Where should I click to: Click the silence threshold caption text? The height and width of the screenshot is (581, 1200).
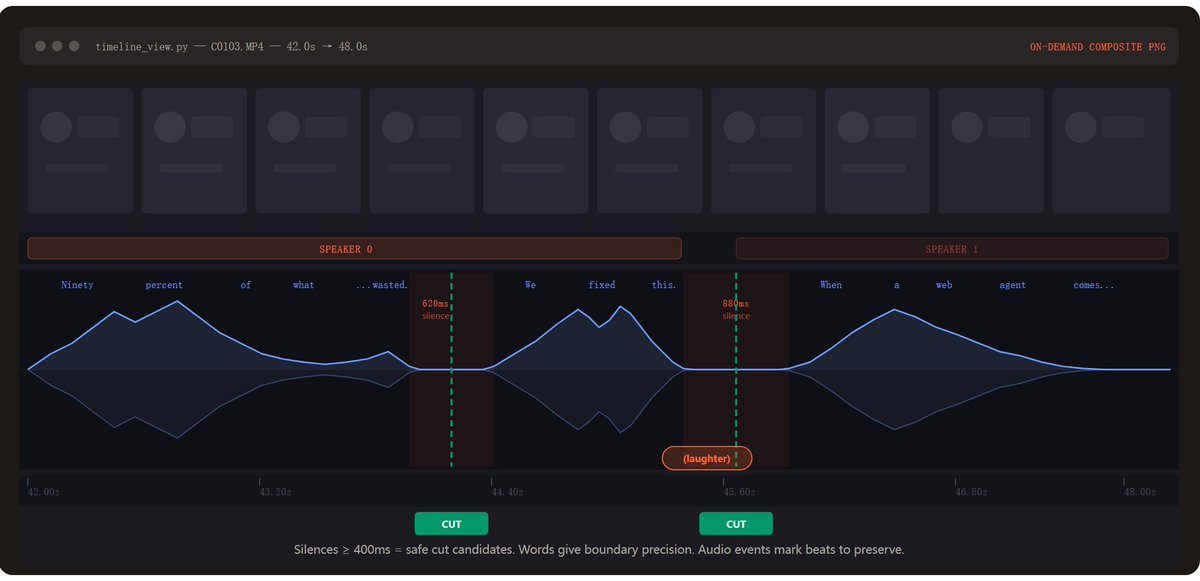pos(599,550)
